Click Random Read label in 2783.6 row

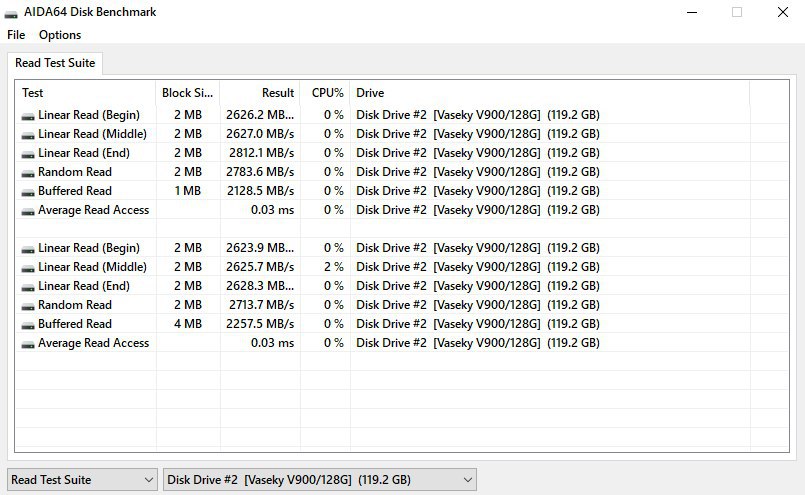75,172
